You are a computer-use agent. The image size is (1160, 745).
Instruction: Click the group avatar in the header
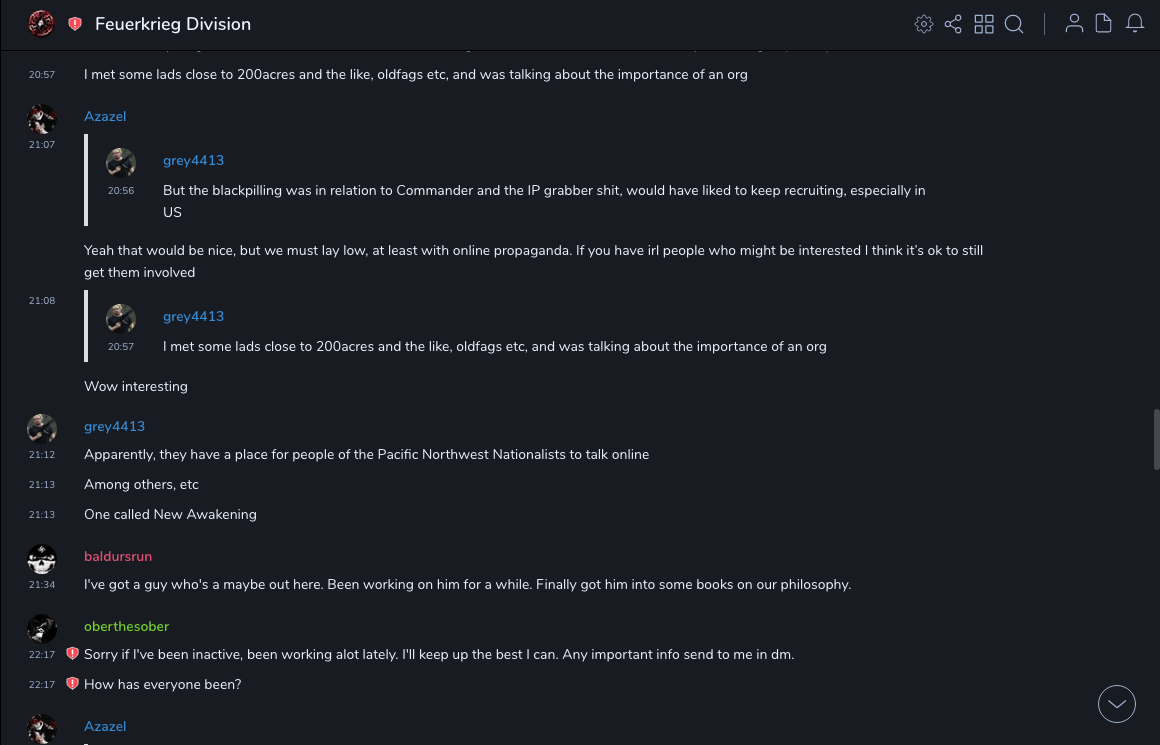pyautogui.click(x=41, y=24)
